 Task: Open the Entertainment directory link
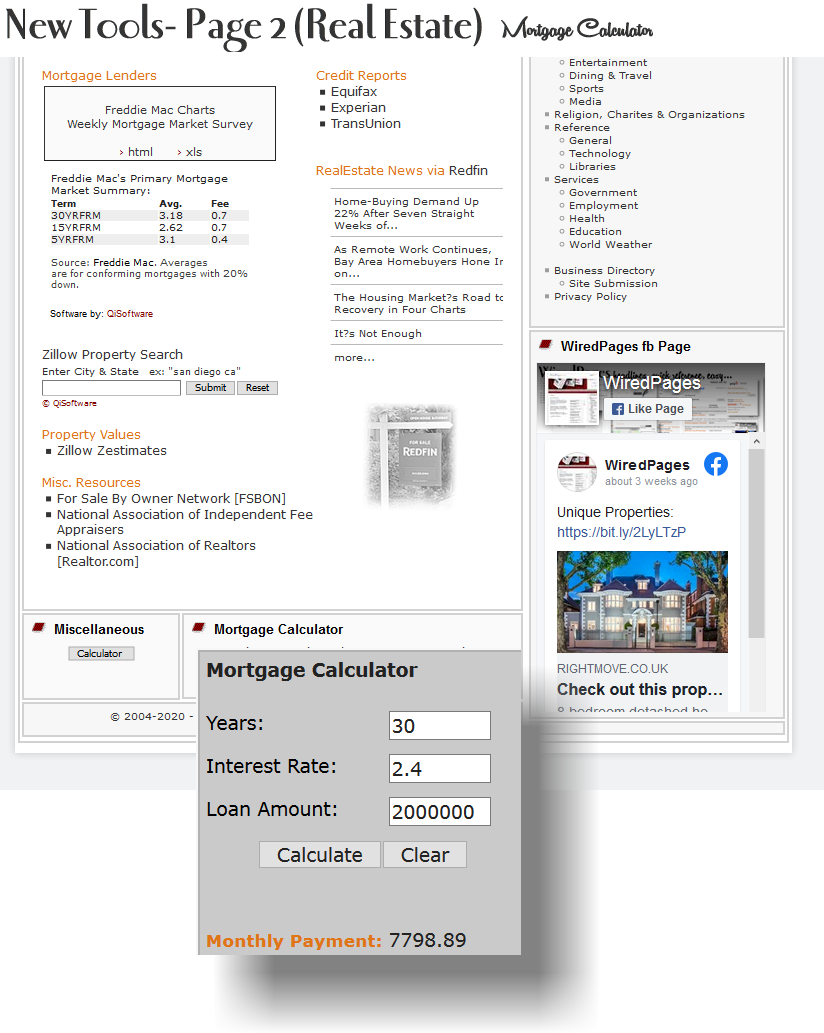tap(608, 63)
